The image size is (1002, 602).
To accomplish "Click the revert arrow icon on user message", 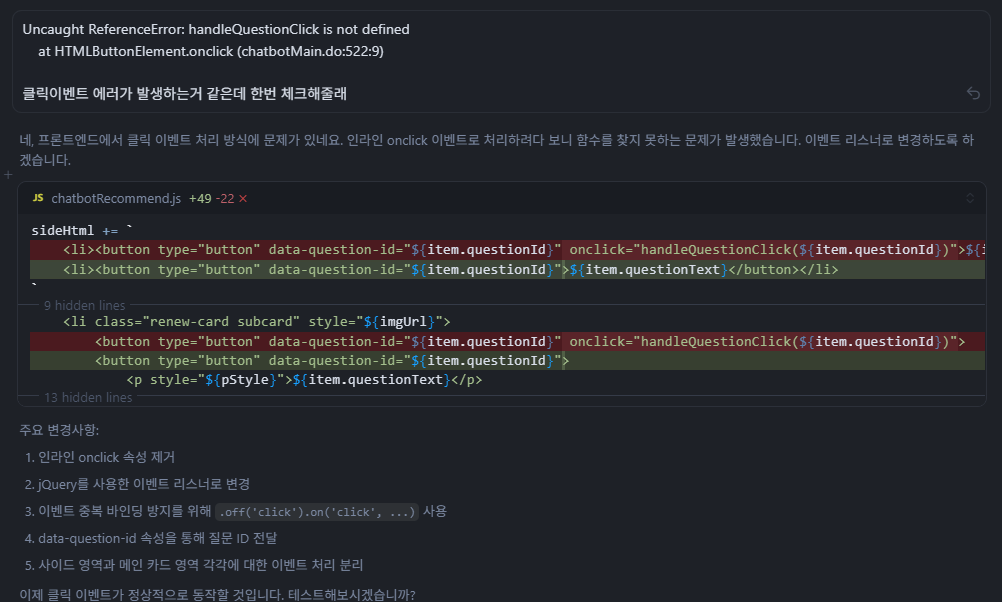I will coord(973,93).
